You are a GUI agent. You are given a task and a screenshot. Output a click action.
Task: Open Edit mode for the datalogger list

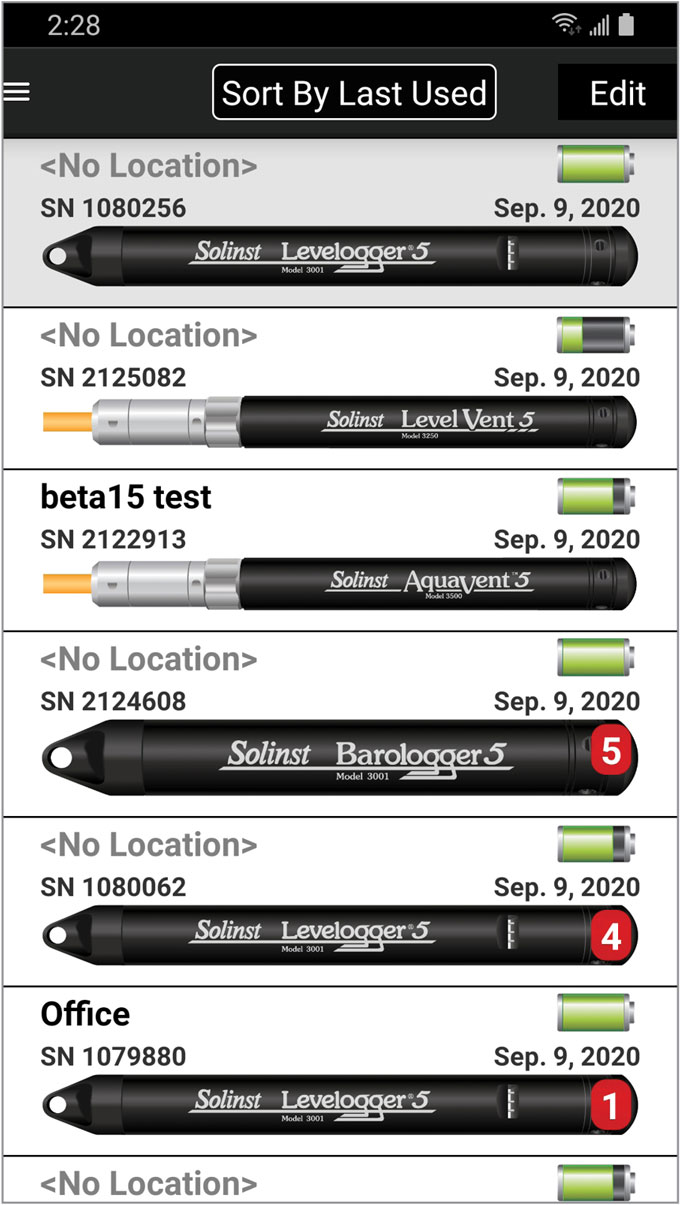pos(616,92)
